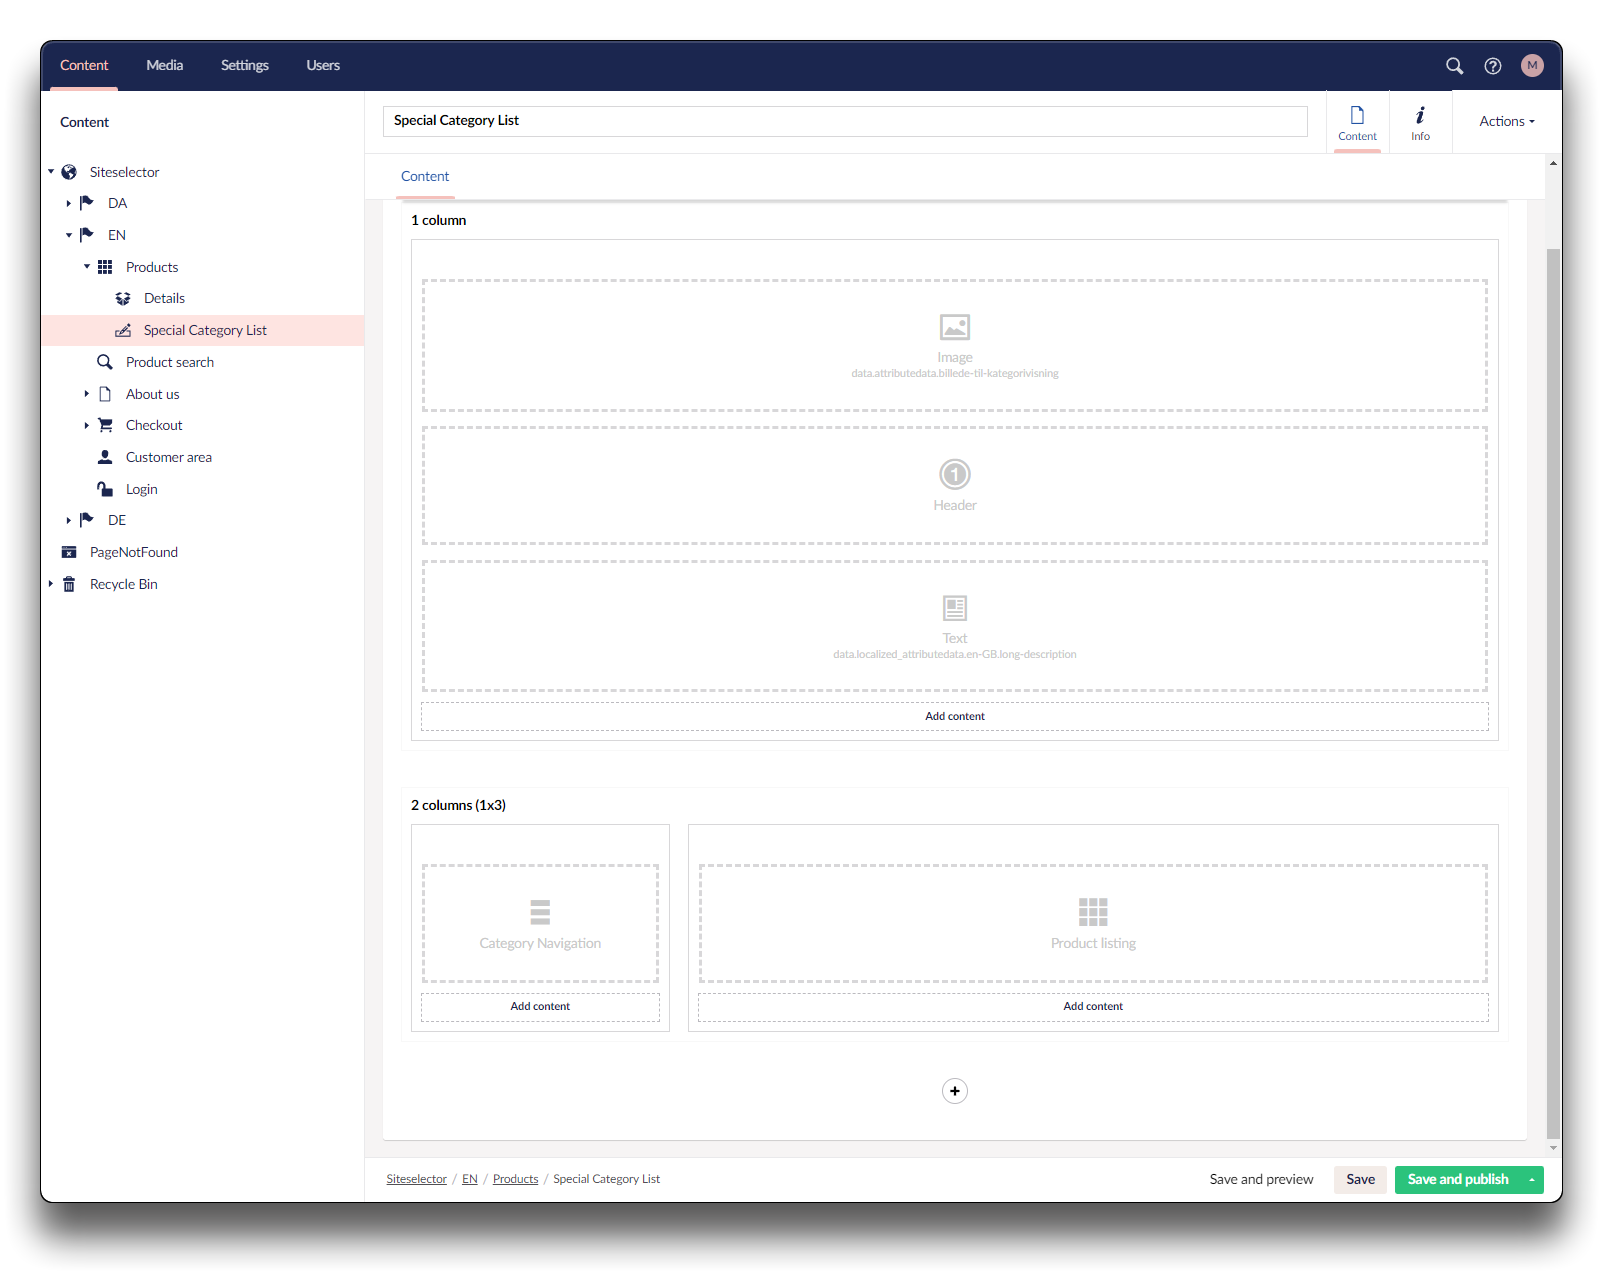Select the Product listing grid block
Viewport: 1603px width, 1275px height.
1092,923
